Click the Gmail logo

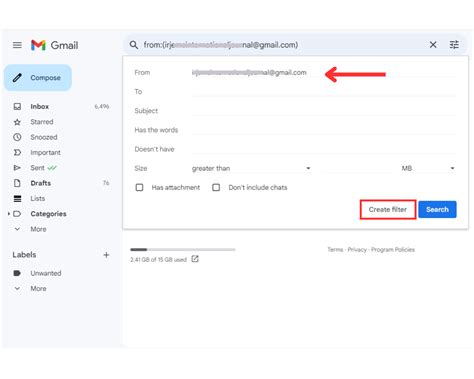point(54,45)
